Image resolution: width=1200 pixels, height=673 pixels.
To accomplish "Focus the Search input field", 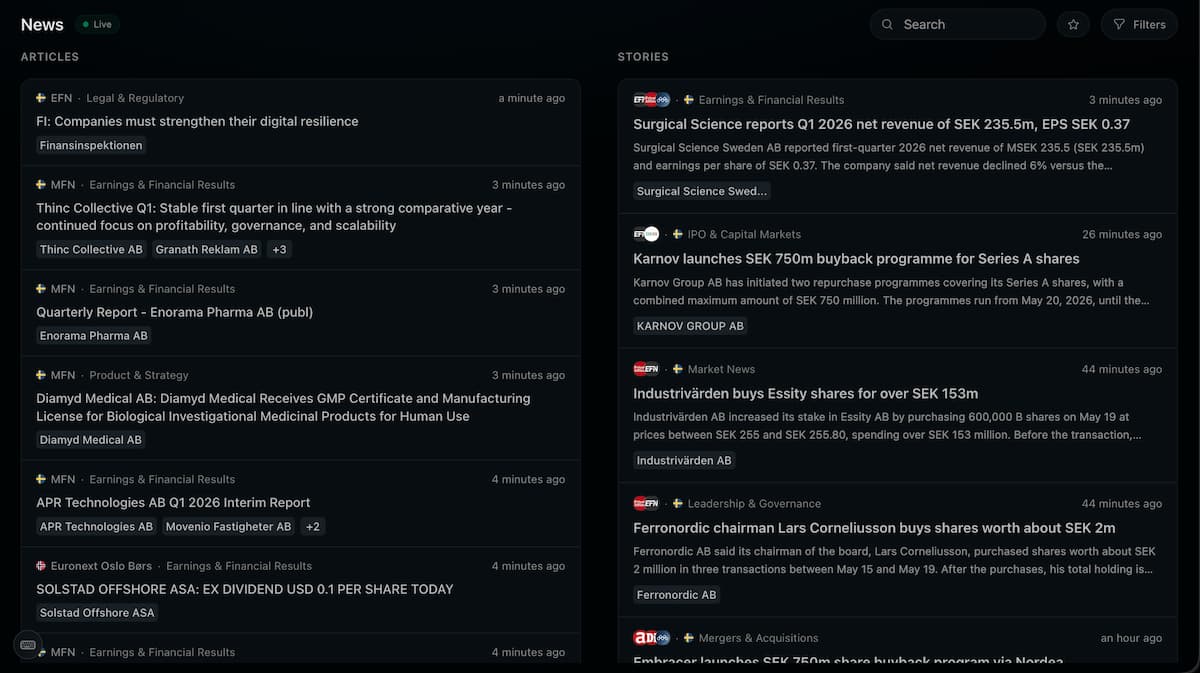I will (958, 24).
